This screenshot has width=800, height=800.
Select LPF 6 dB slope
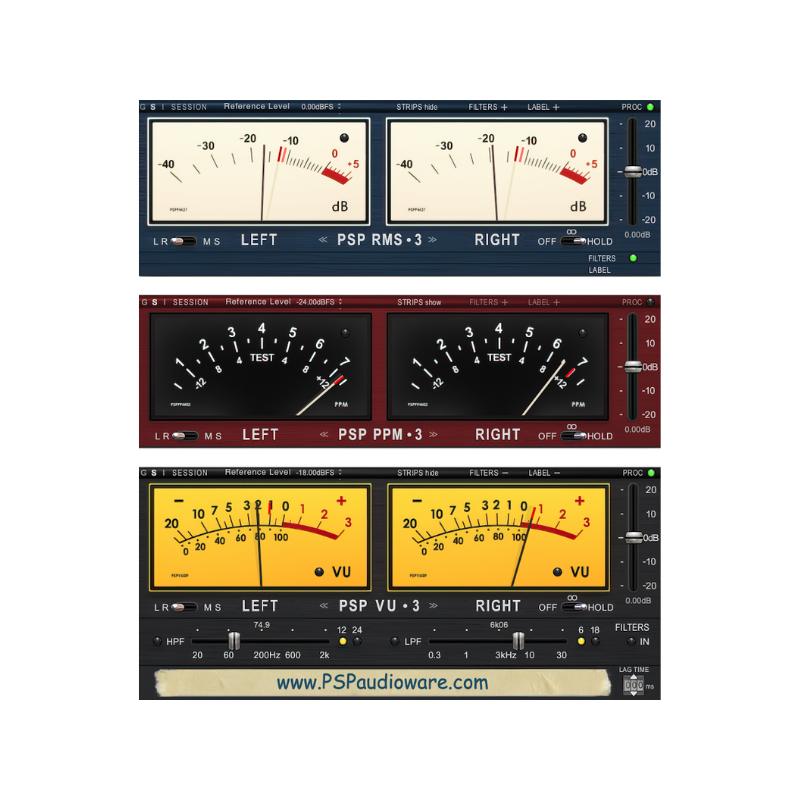581,641
